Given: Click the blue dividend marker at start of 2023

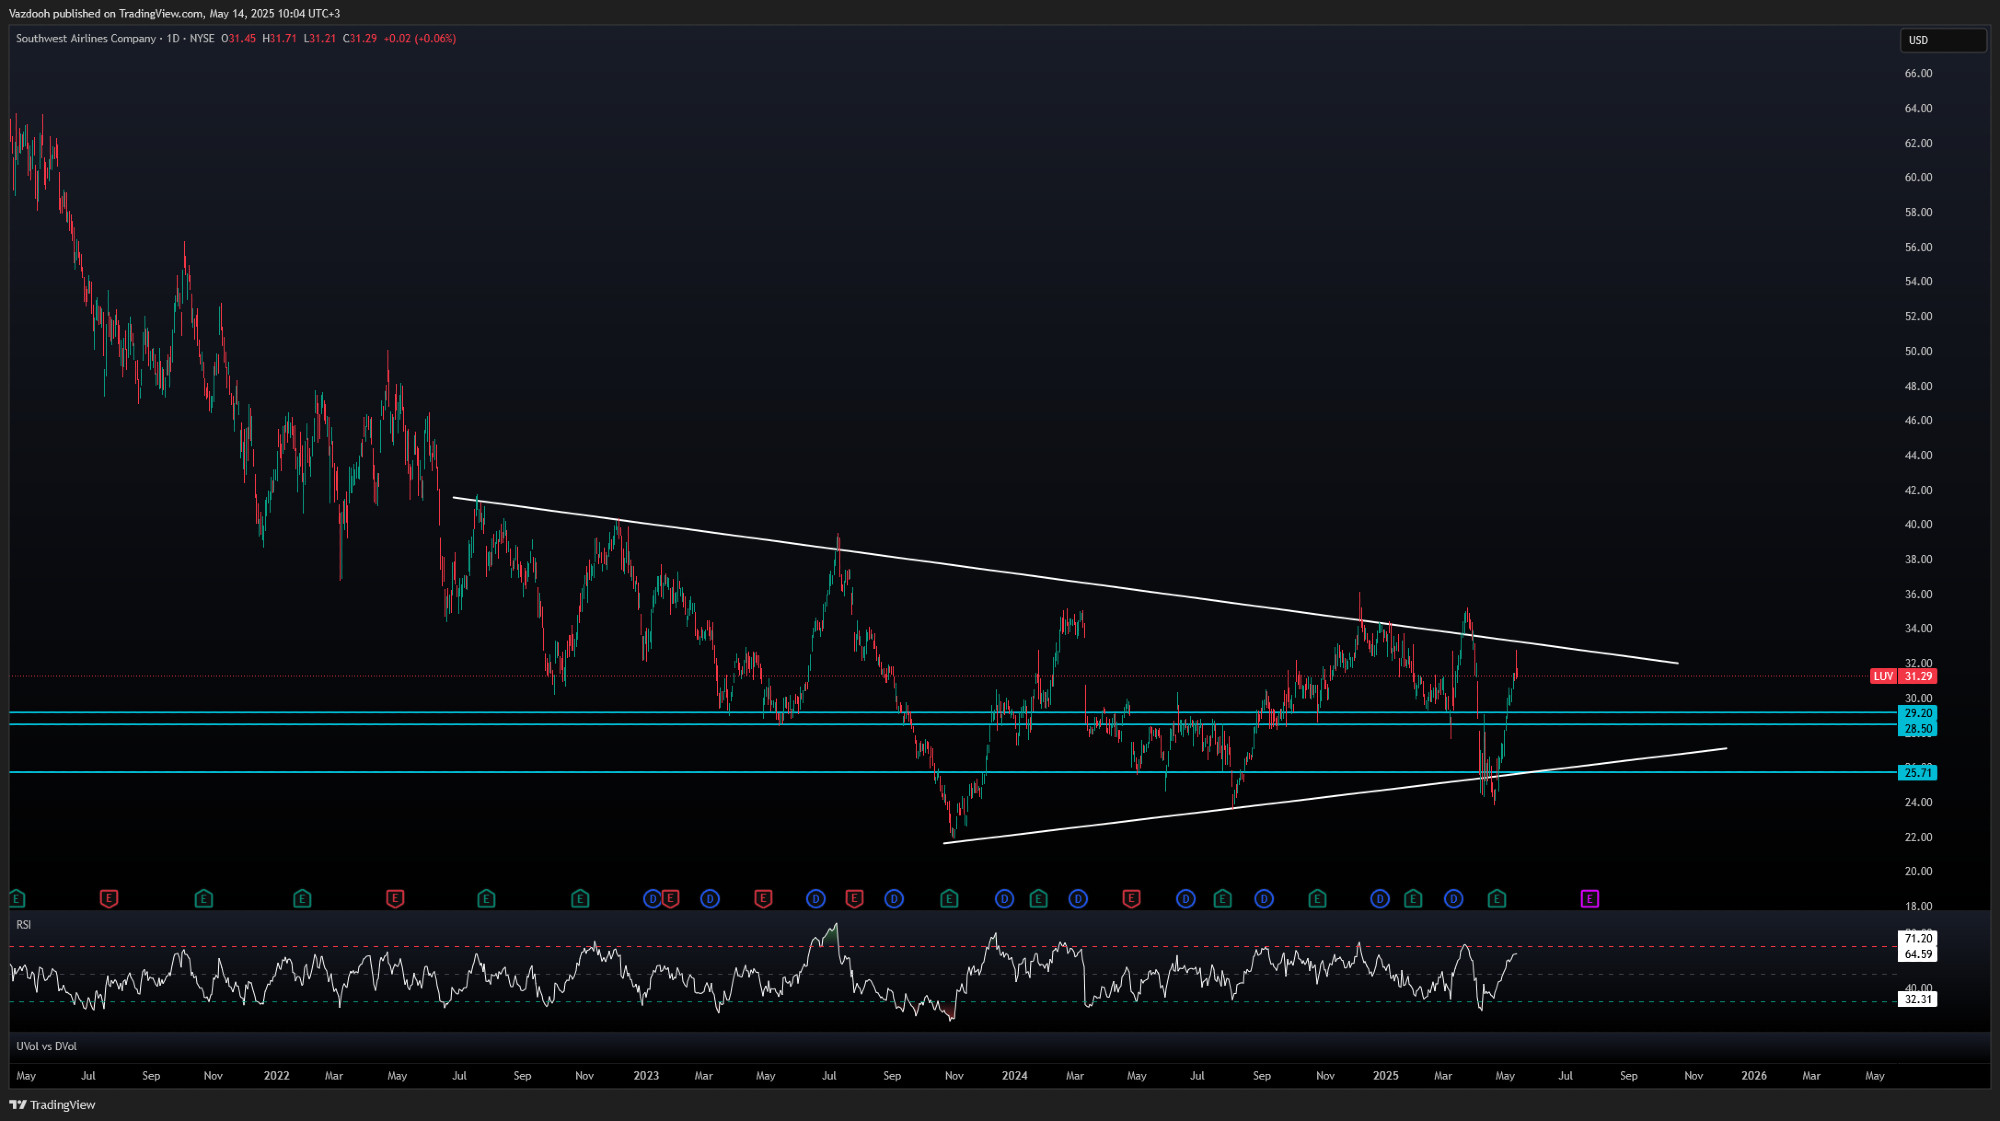Looking at the screenshot, I should tap(652, 899).
